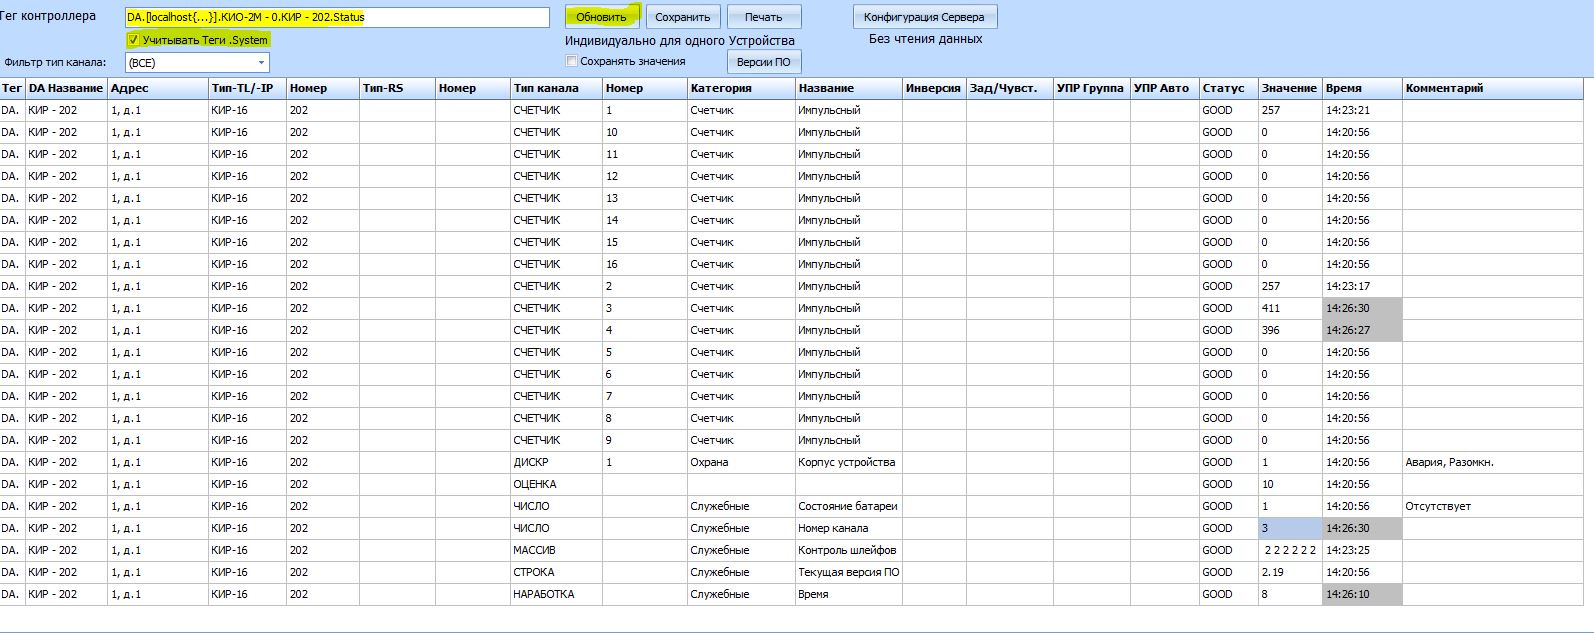Click the Версии ПО button

[763, 62]
